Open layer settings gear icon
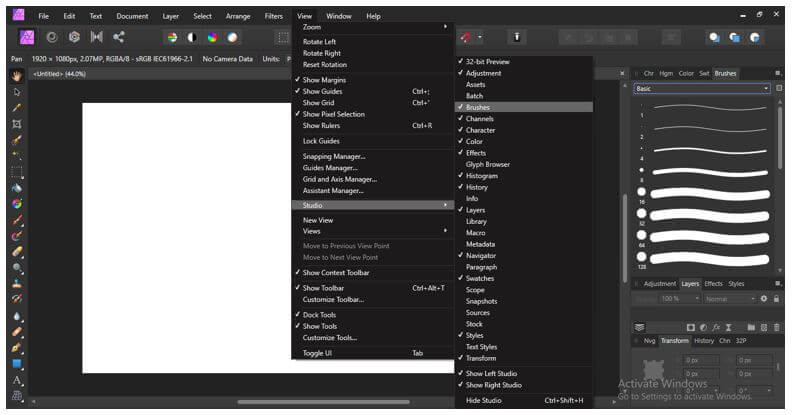Screen dimensions: 800x415 [764, 299]
